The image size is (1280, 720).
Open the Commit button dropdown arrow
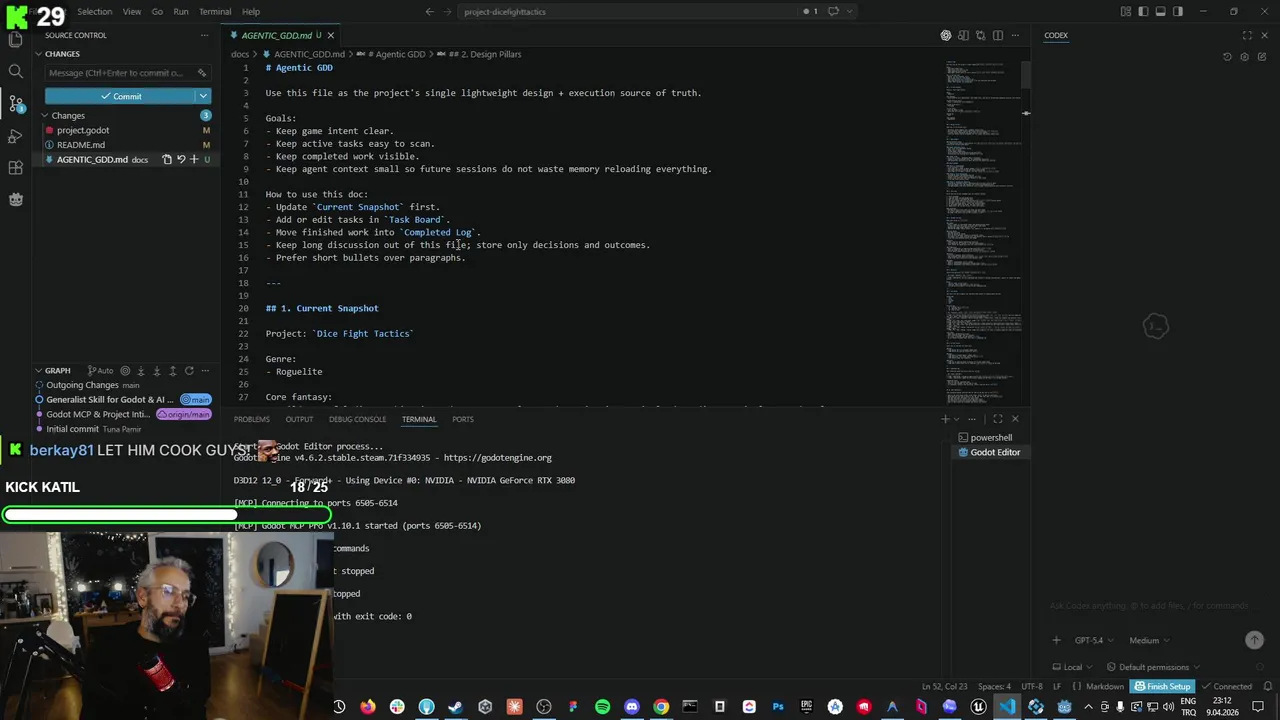(x=203, y=96)
